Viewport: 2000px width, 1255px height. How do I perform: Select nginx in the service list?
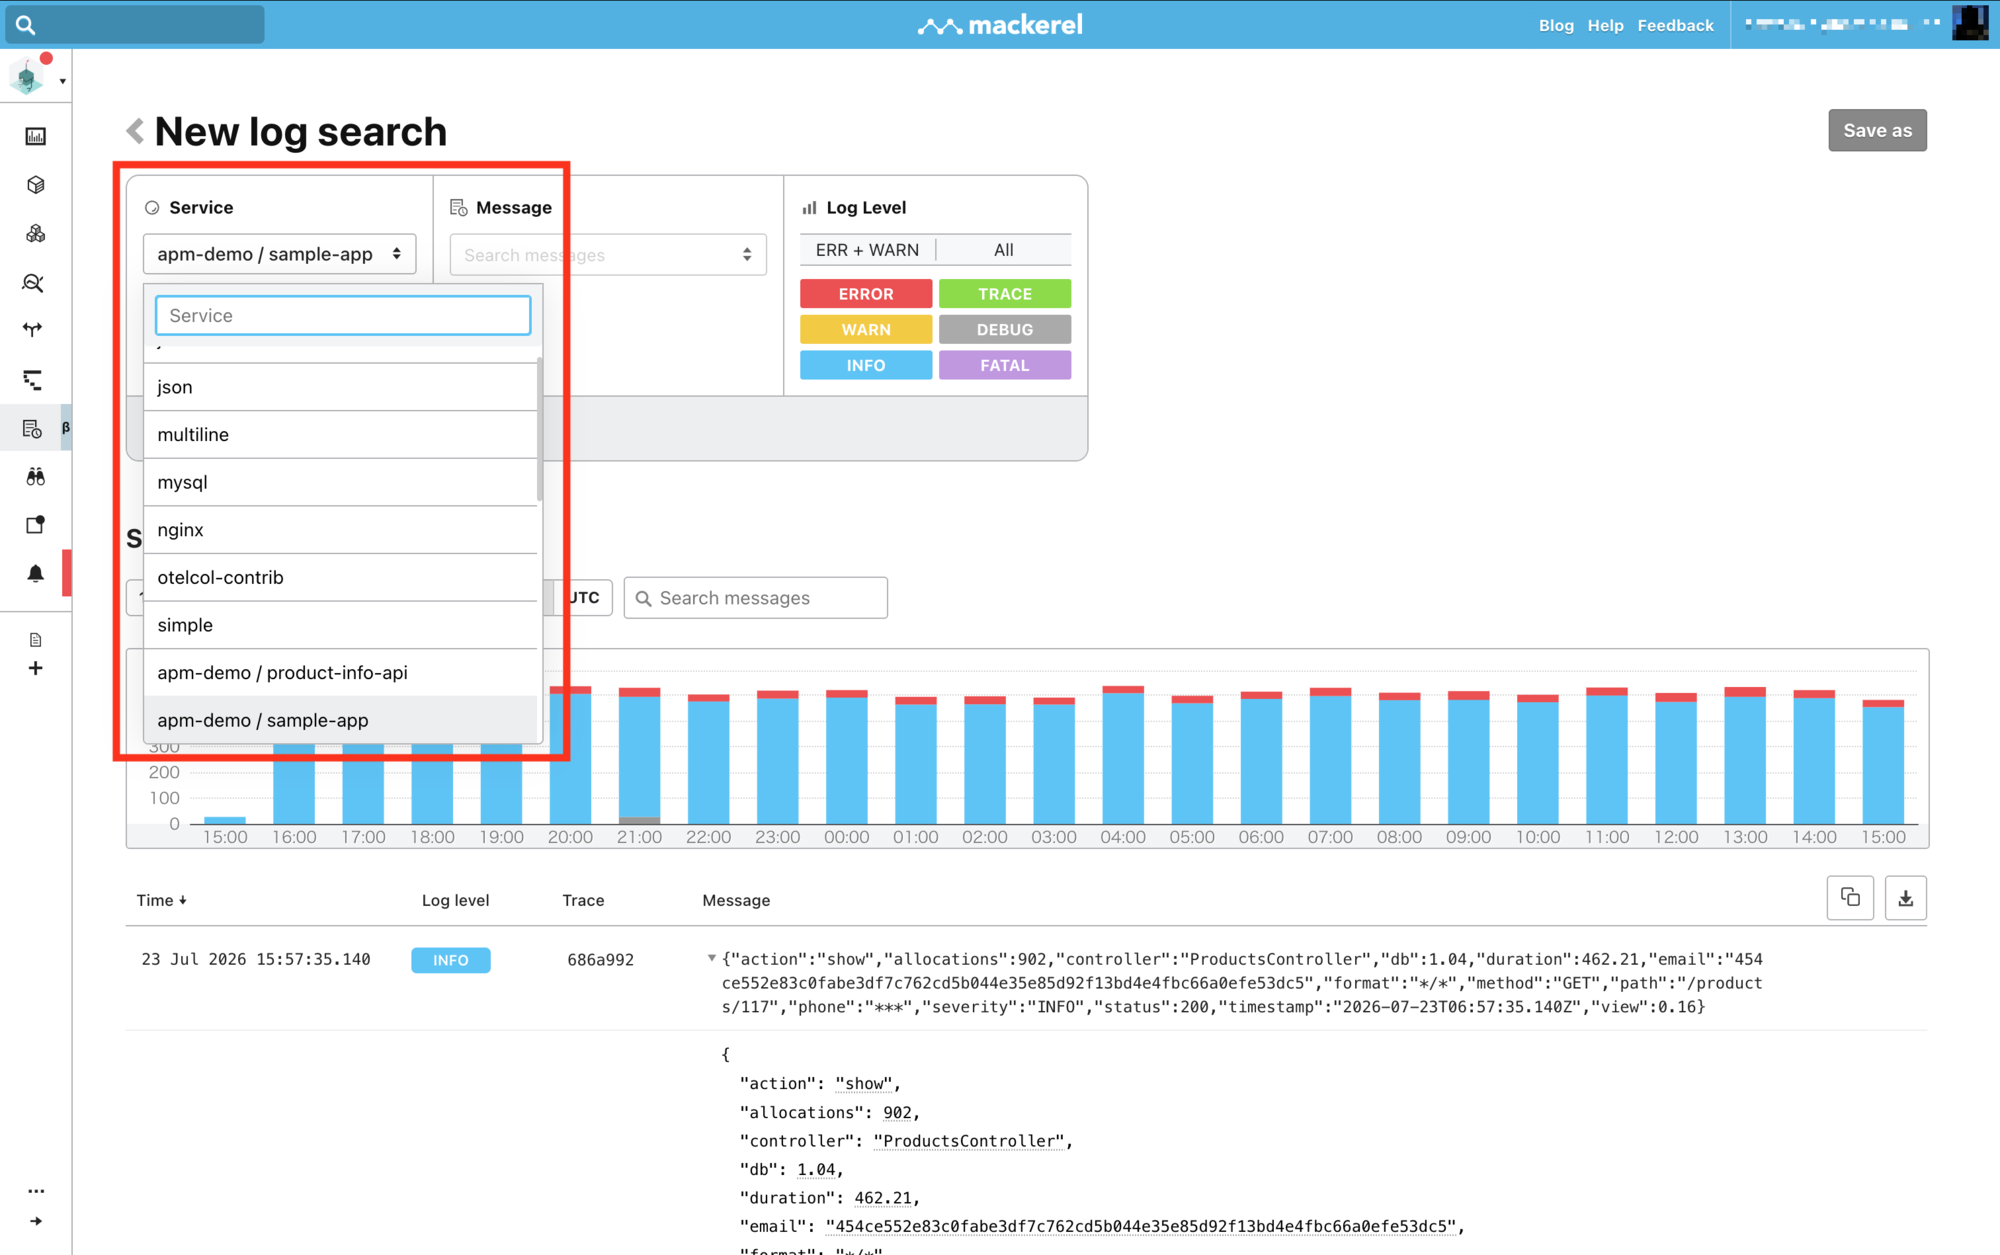pos(340,530)
